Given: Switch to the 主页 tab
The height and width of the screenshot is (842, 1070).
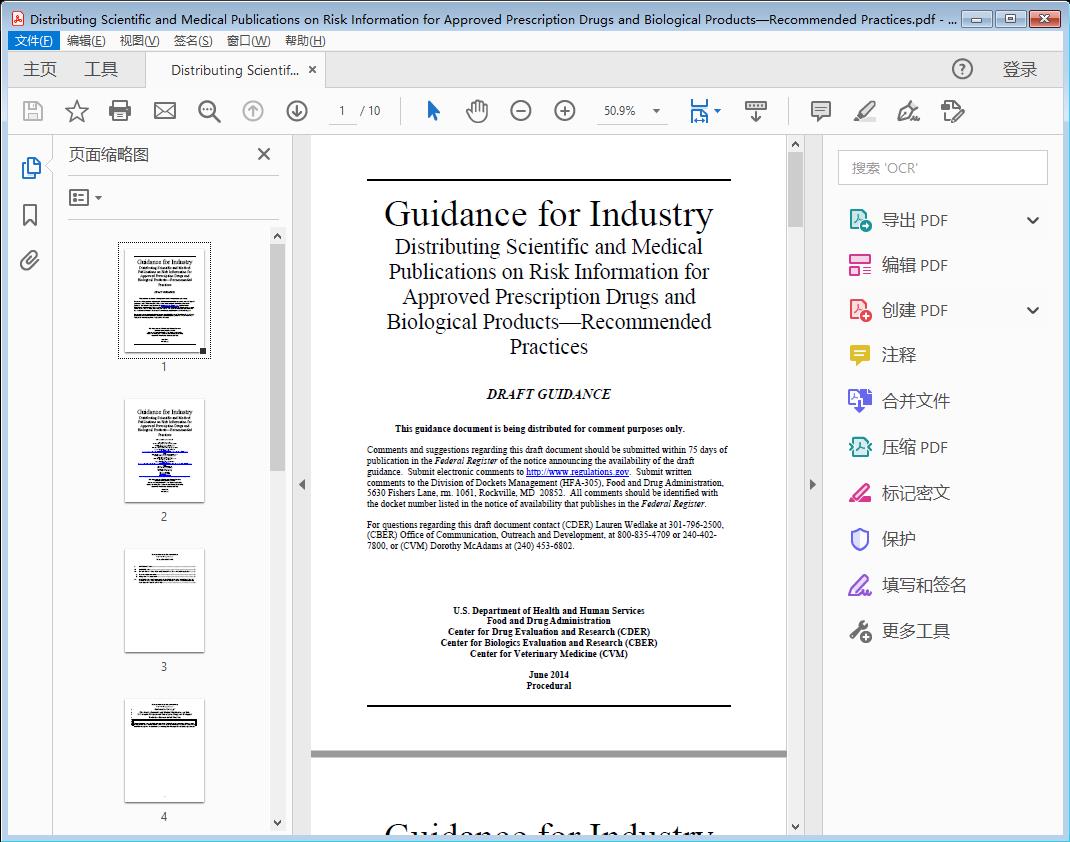Looking at the screenshot, I should 40,70.
